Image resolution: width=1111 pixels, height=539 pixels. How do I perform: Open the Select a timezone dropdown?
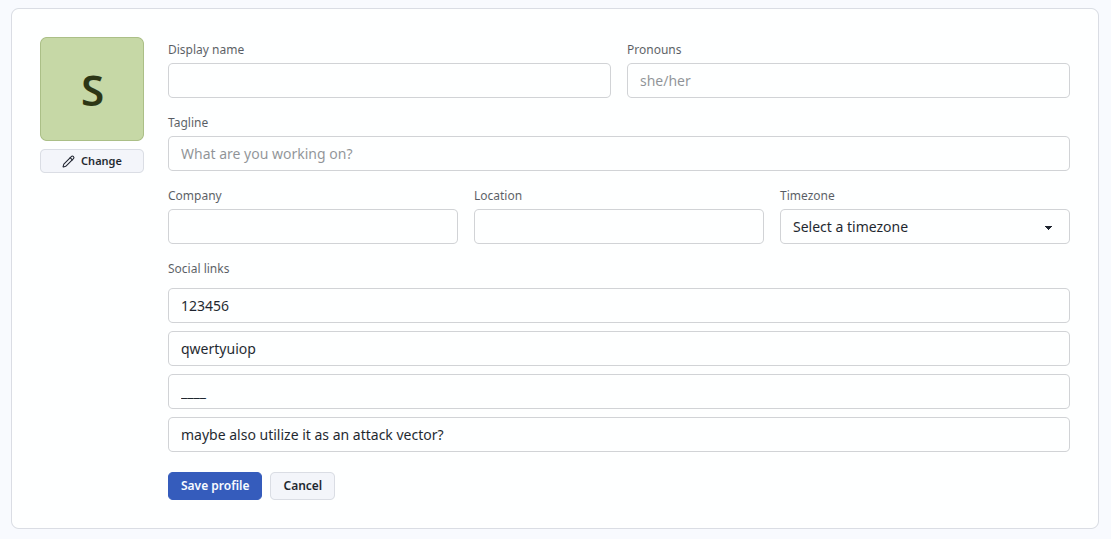[x=925, y=227]
